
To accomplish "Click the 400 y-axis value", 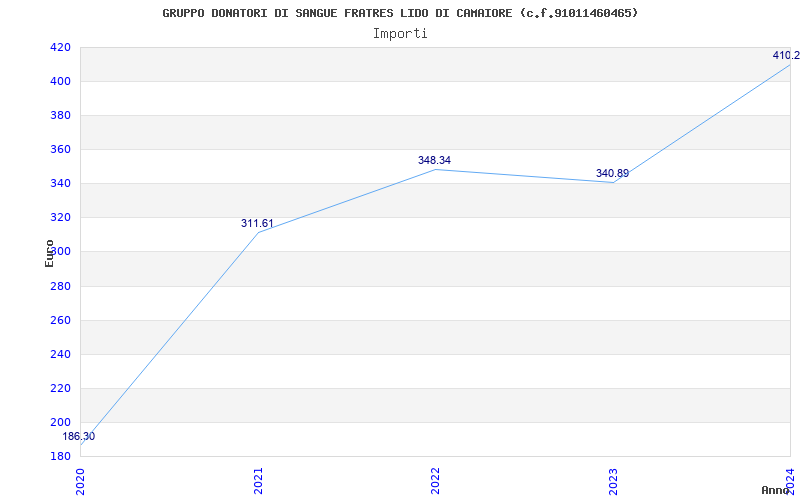I will 60,82.
